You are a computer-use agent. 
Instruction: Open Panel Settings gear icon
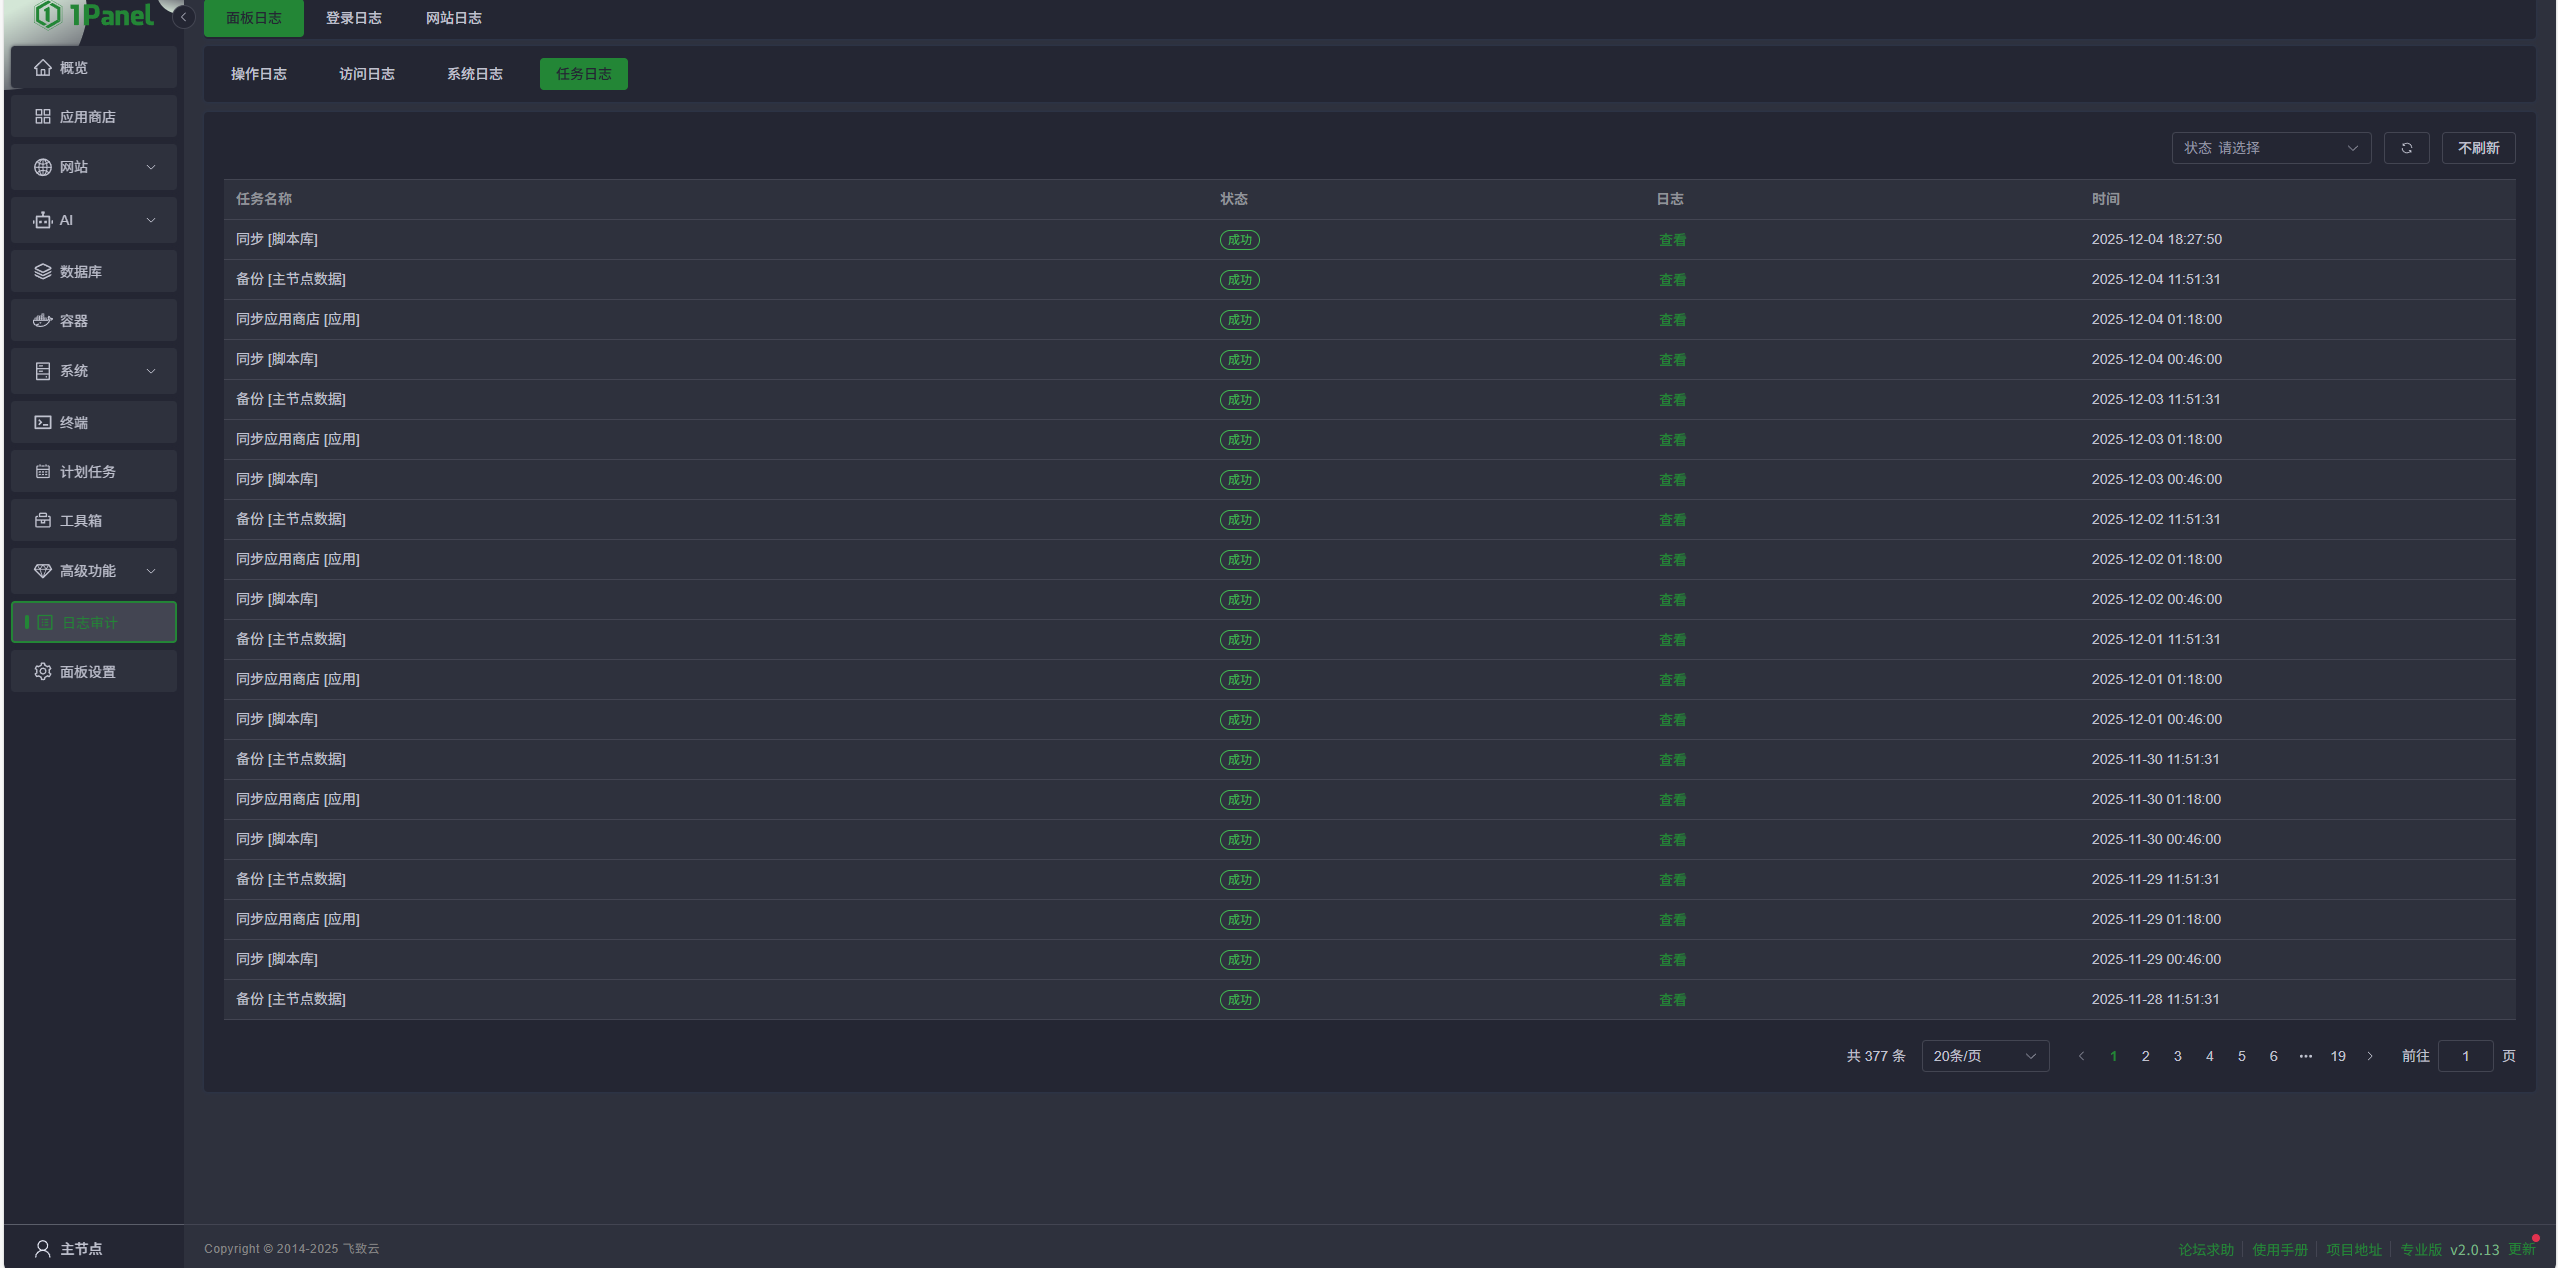pos(43,672)
